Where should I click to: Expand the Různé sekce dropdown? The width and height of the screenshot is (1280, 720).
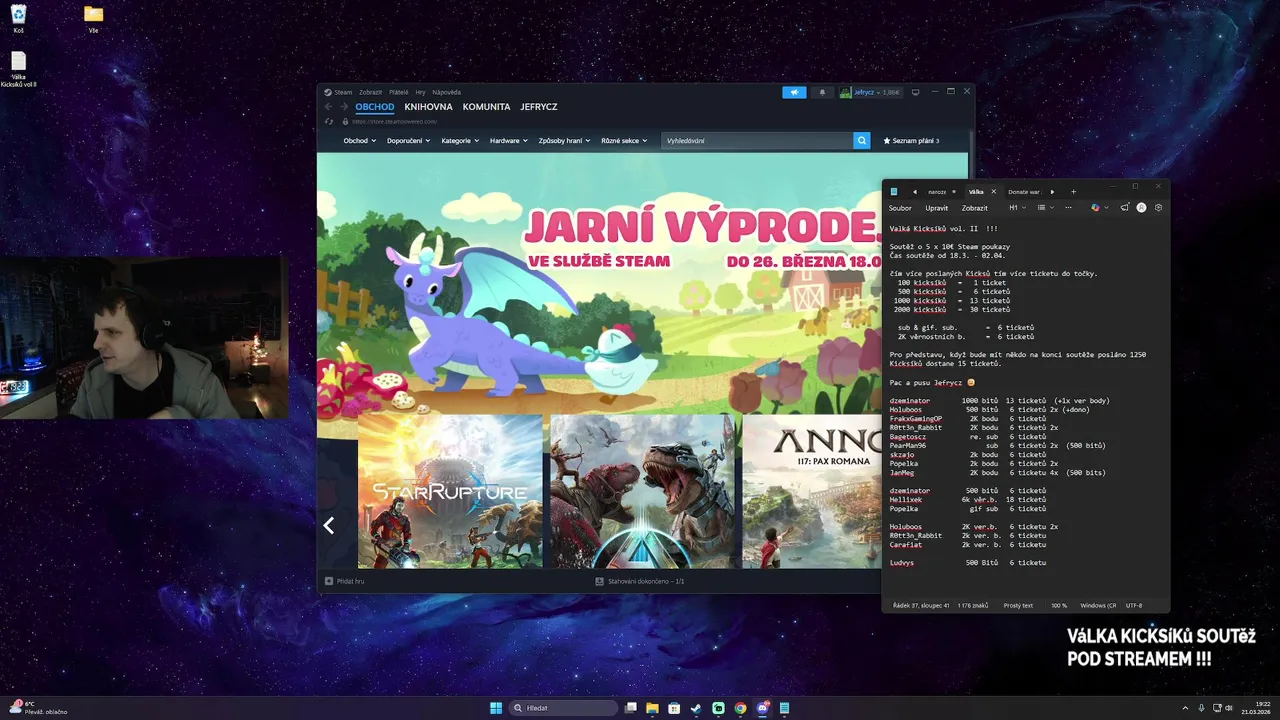point(624,141)
